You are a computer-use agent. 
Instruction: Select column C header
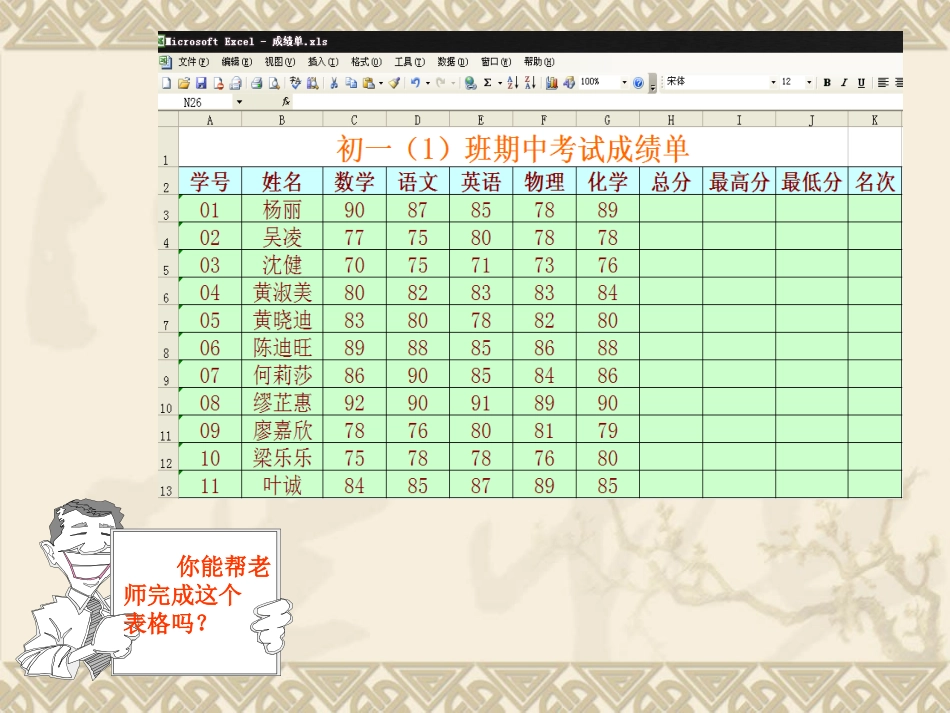(354, 119)
